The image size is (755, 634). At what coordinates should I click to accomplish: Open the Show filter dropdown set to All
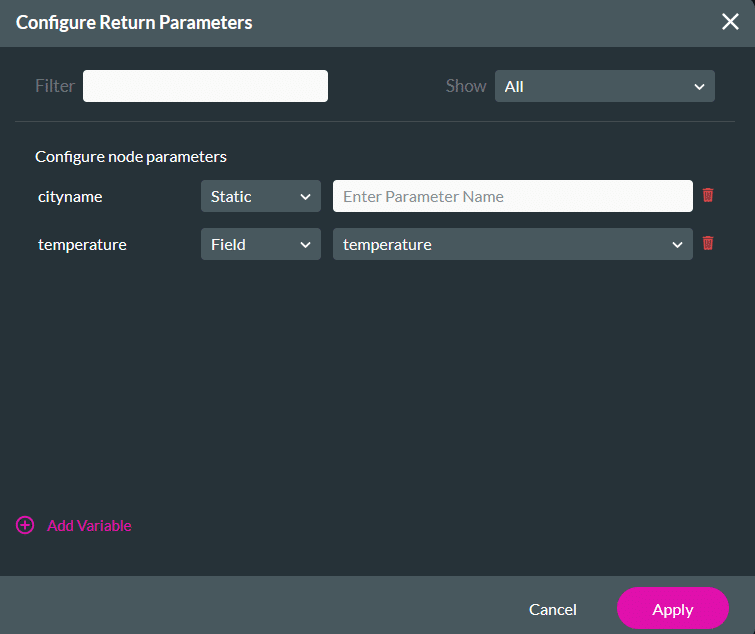click(605, 86)
